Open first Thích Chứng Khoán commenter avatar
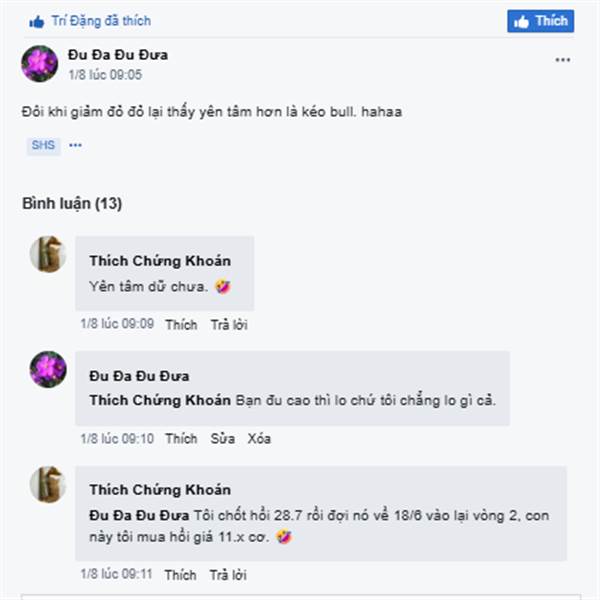The image size is (600, 600). click(x=48, y=254)
